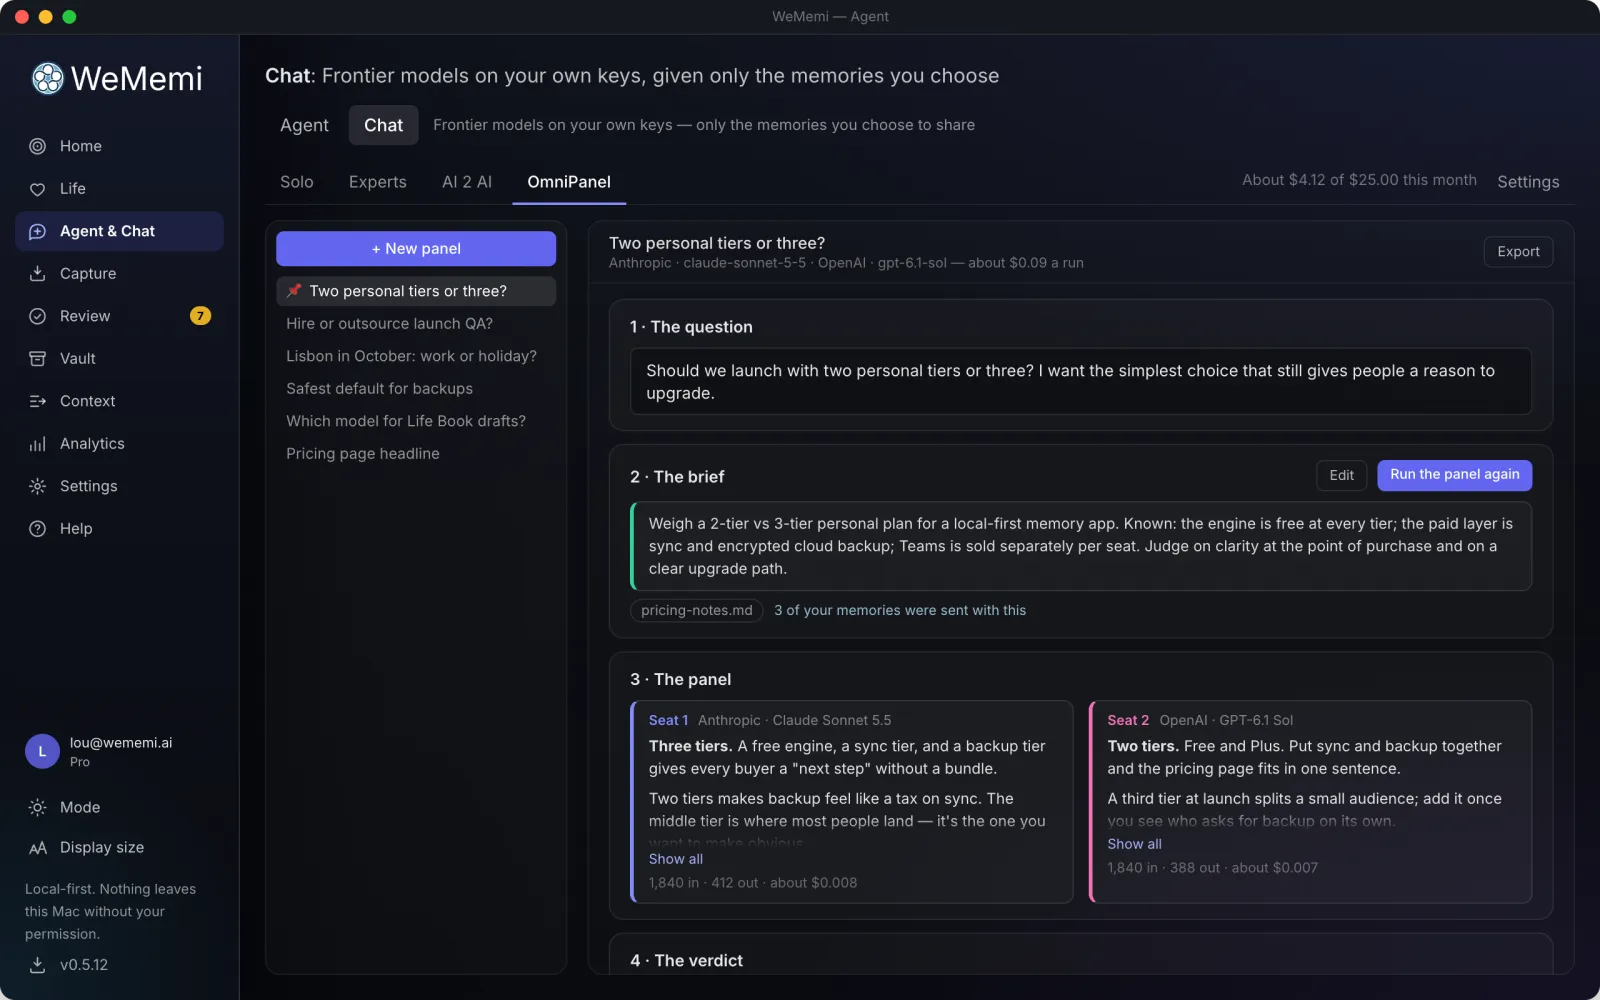The height and width of the screenshot is (1000, 1600).
Task: Open Home via its sidebar icon
Action: [x=38, y=146]
